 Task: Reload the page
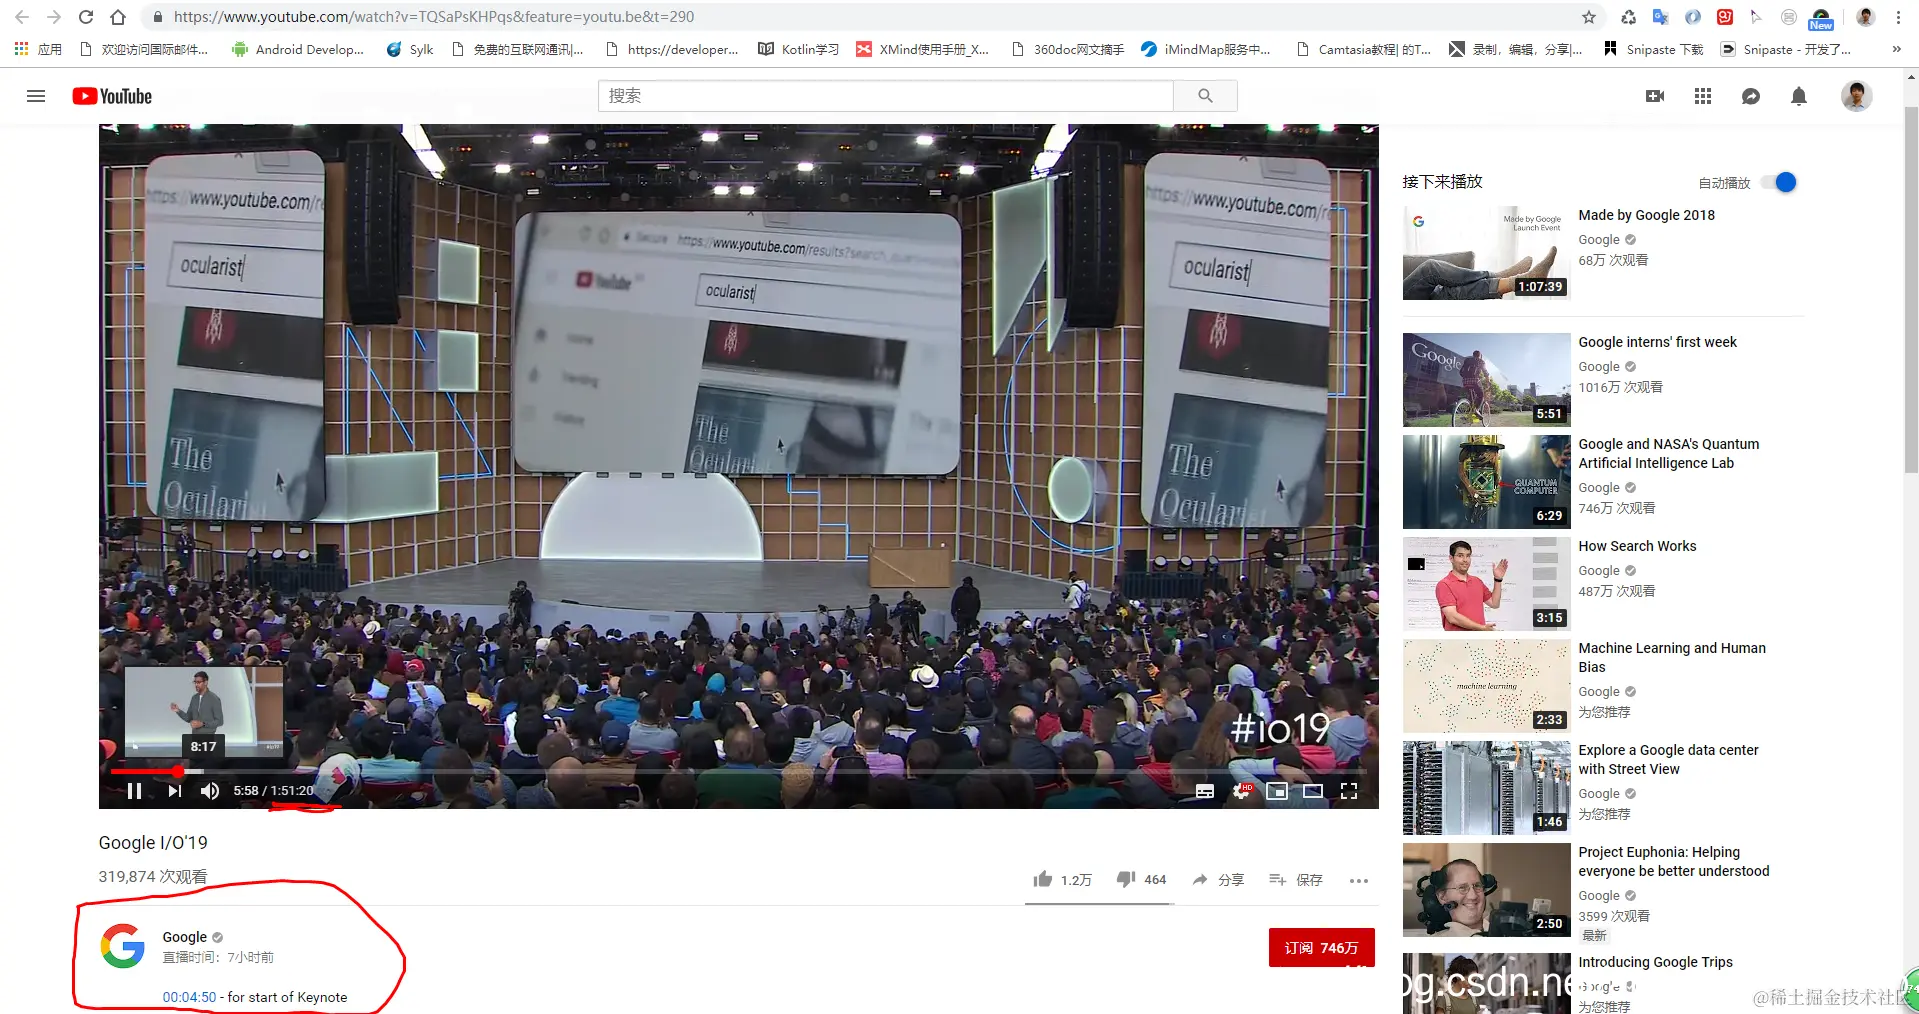[86, 17]
